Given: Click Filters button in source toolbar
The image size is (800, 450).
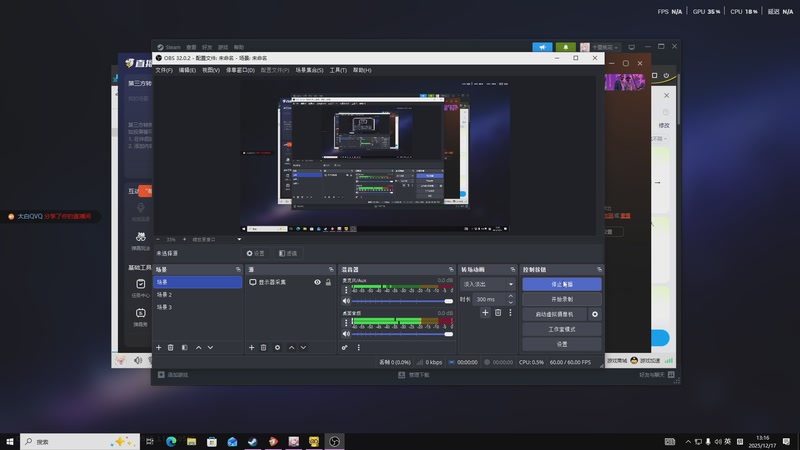Looking at the screenshot, I should [x=288, y=253].
